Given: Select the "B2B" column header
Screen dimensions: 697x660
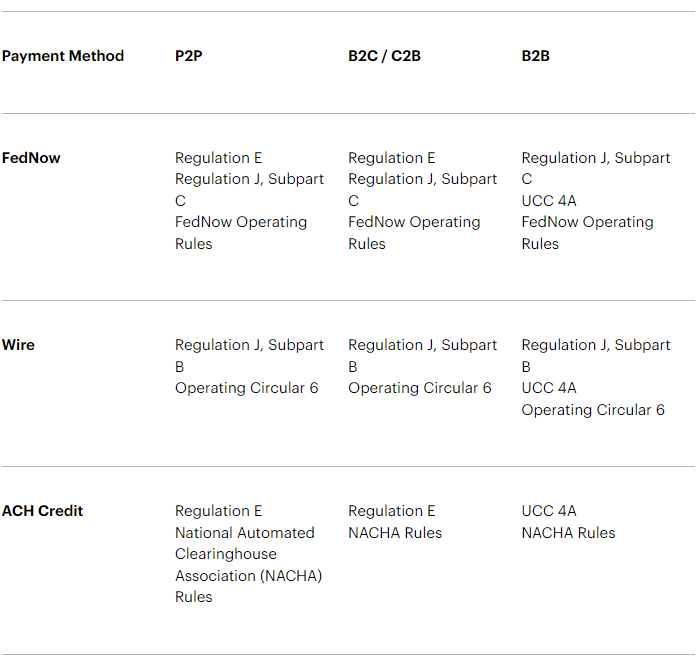Looking at the screenshot, I should click(535, 56).
